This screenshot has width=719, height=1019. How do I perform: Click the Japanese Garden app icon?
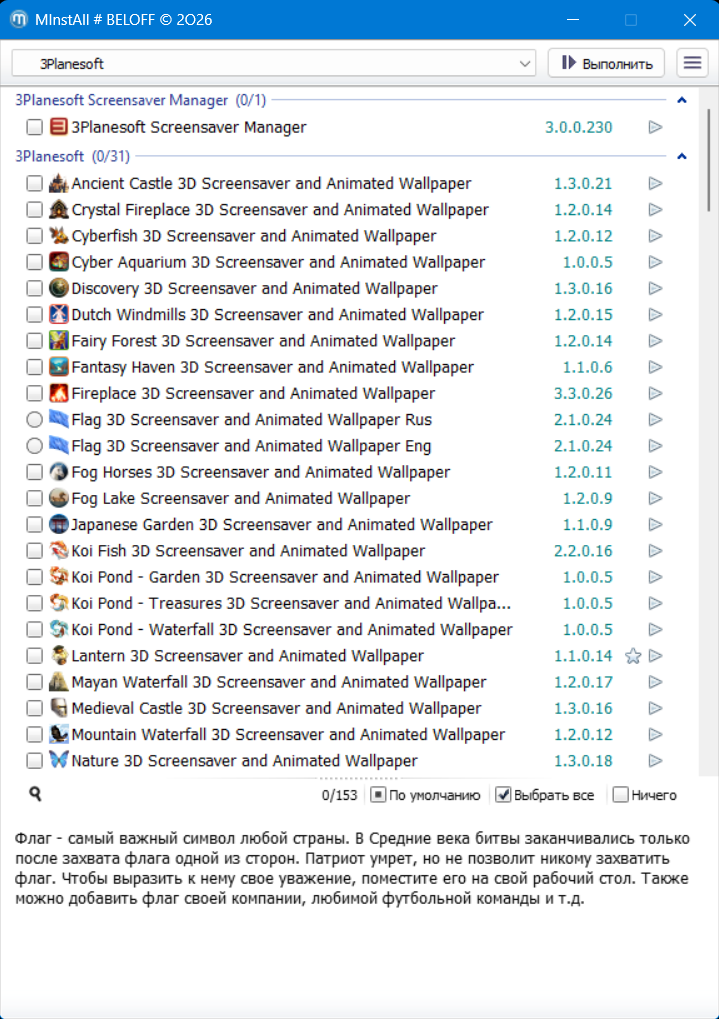[x=59, y=524]
